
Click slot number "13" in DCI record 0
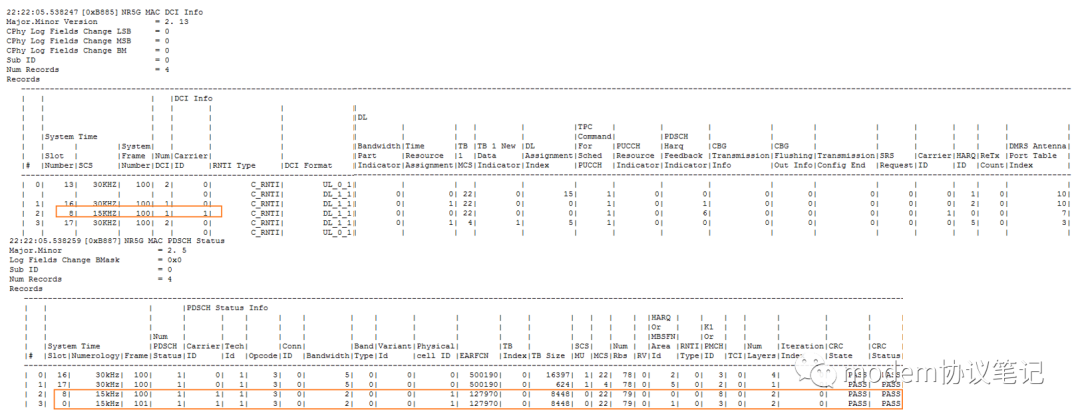point(68,185)
